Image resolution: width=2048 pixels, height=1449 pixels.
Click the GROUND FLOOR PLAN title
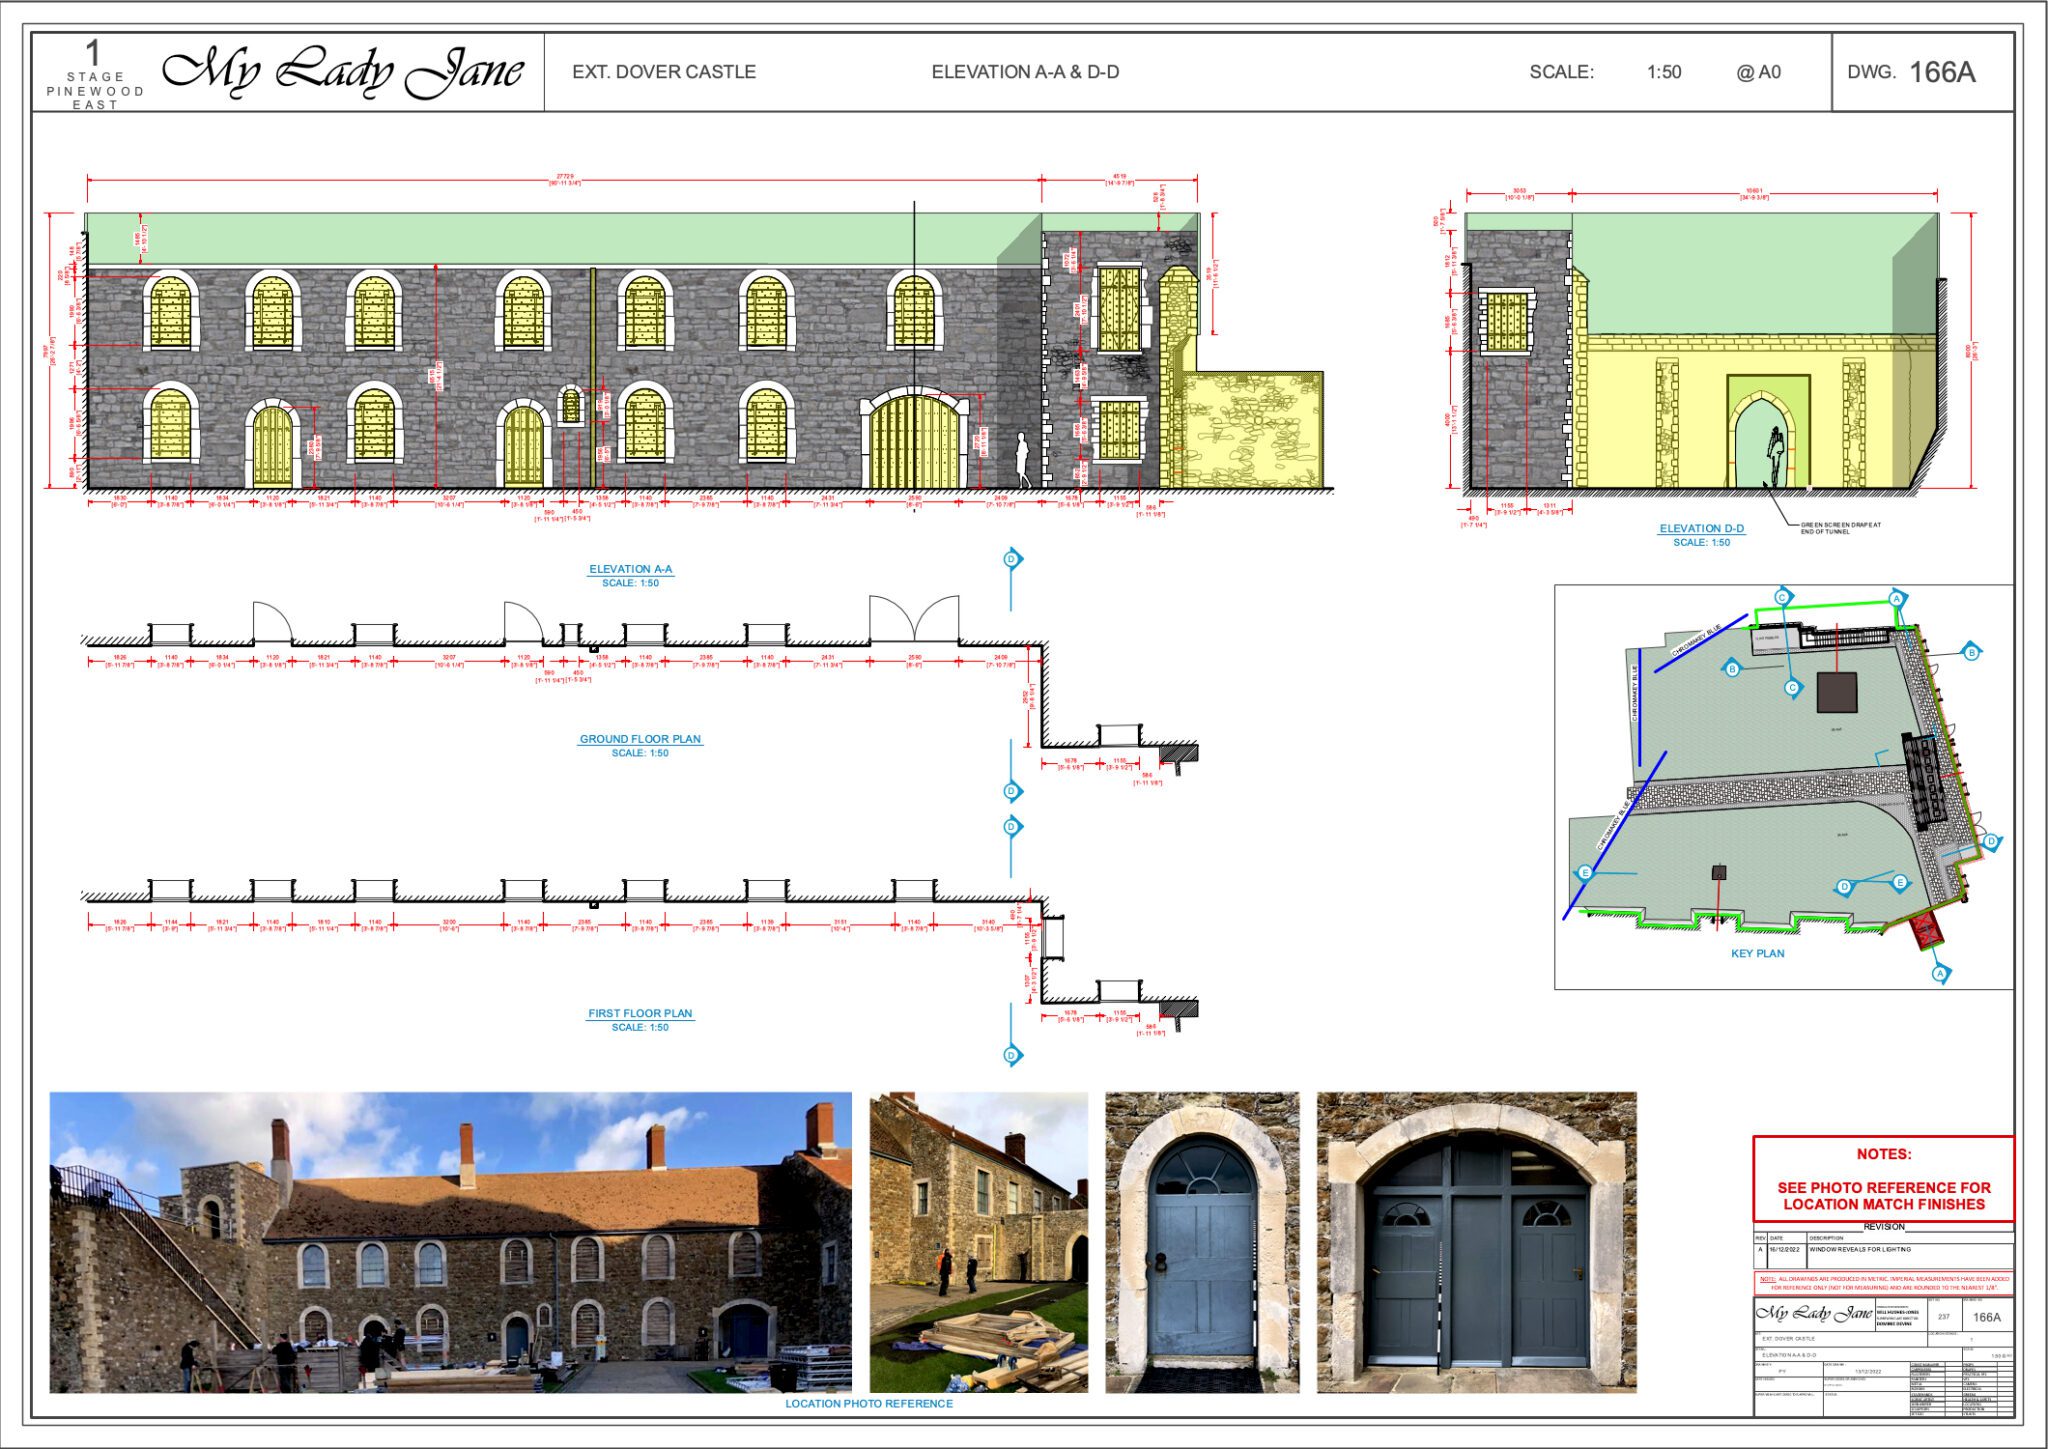pyautogui.click(x=640, y=739)
